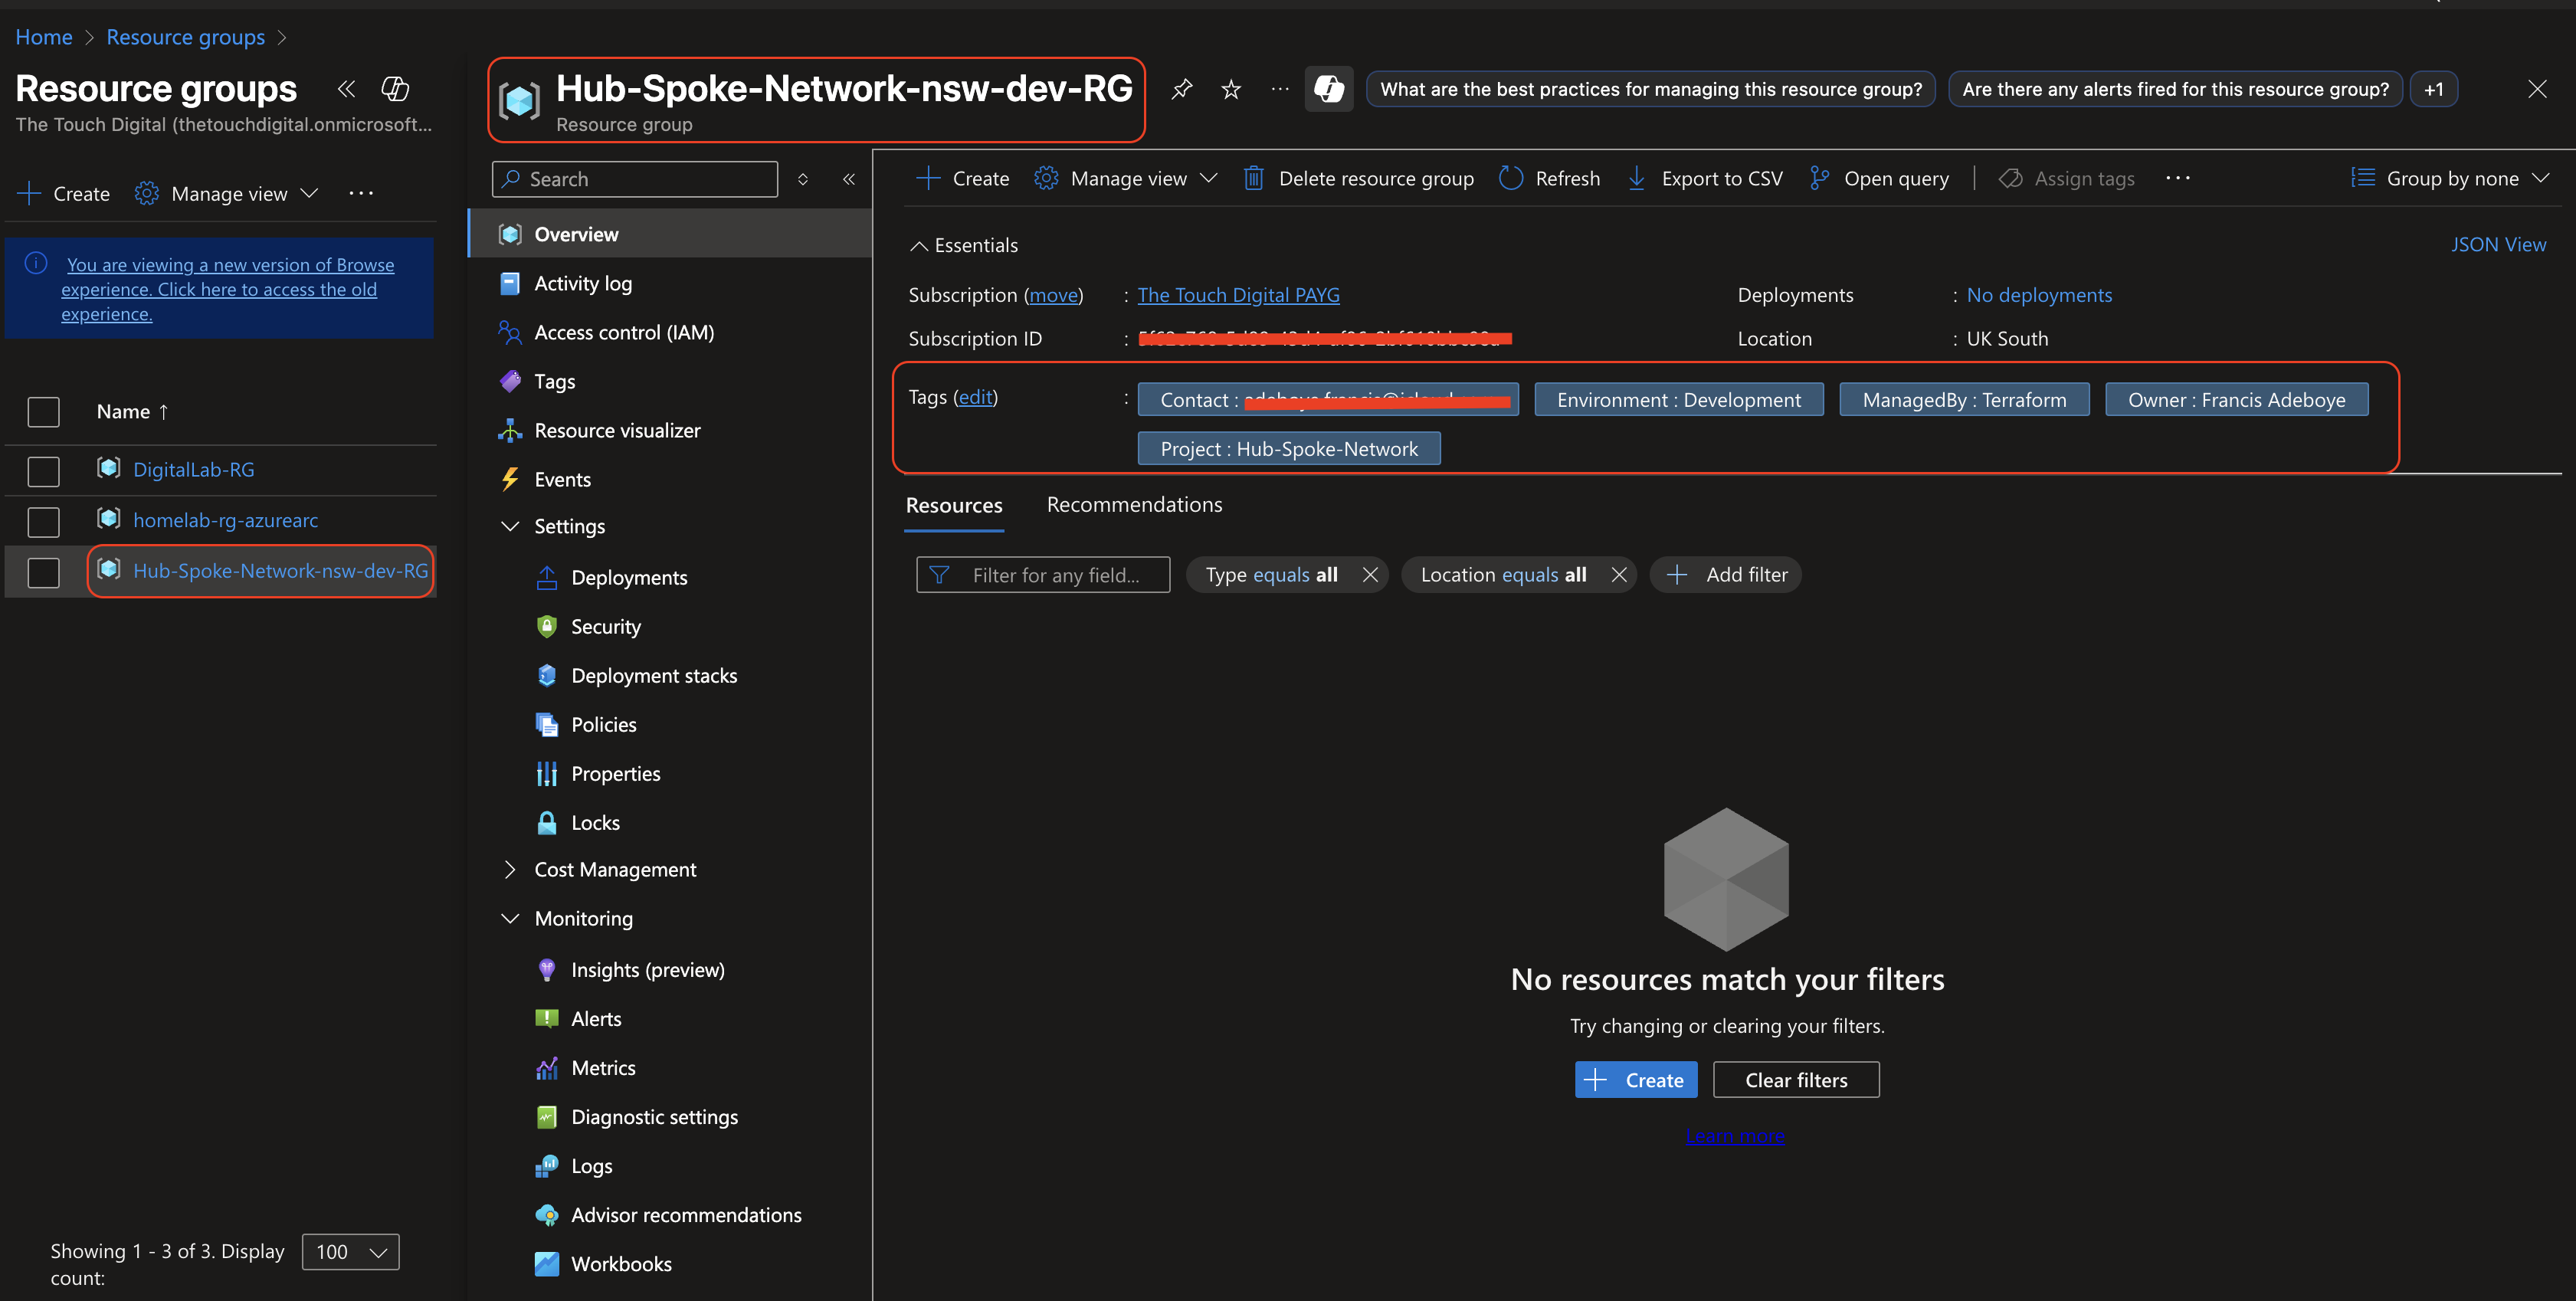Open the Group by none dropdown
The width and height of the screenshot is (2576, 1301).
click(2450, 178)
